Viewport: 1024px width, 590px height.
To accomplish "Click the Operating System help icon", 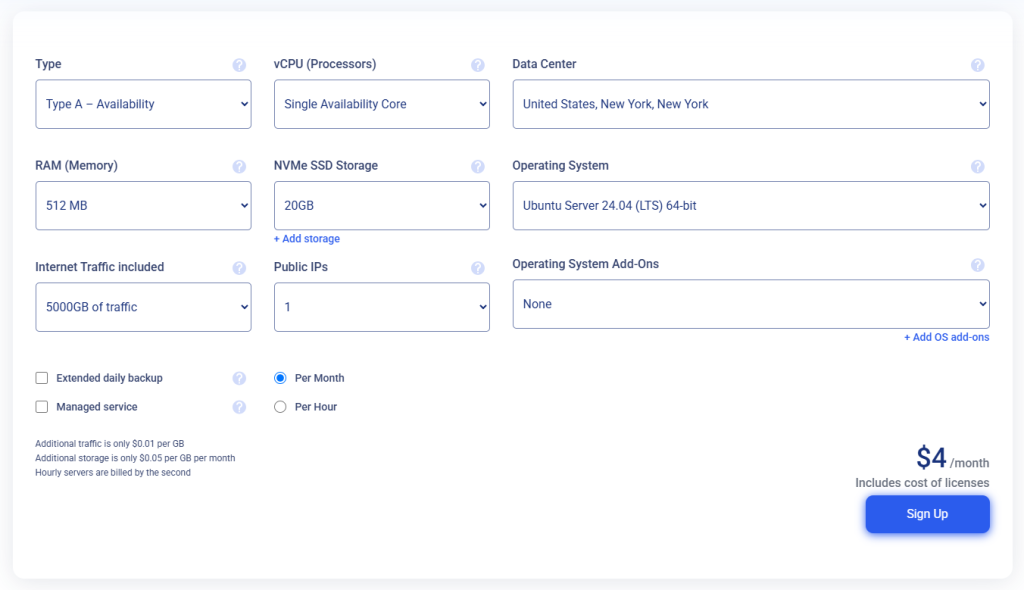I will click(x=977, y=167).
